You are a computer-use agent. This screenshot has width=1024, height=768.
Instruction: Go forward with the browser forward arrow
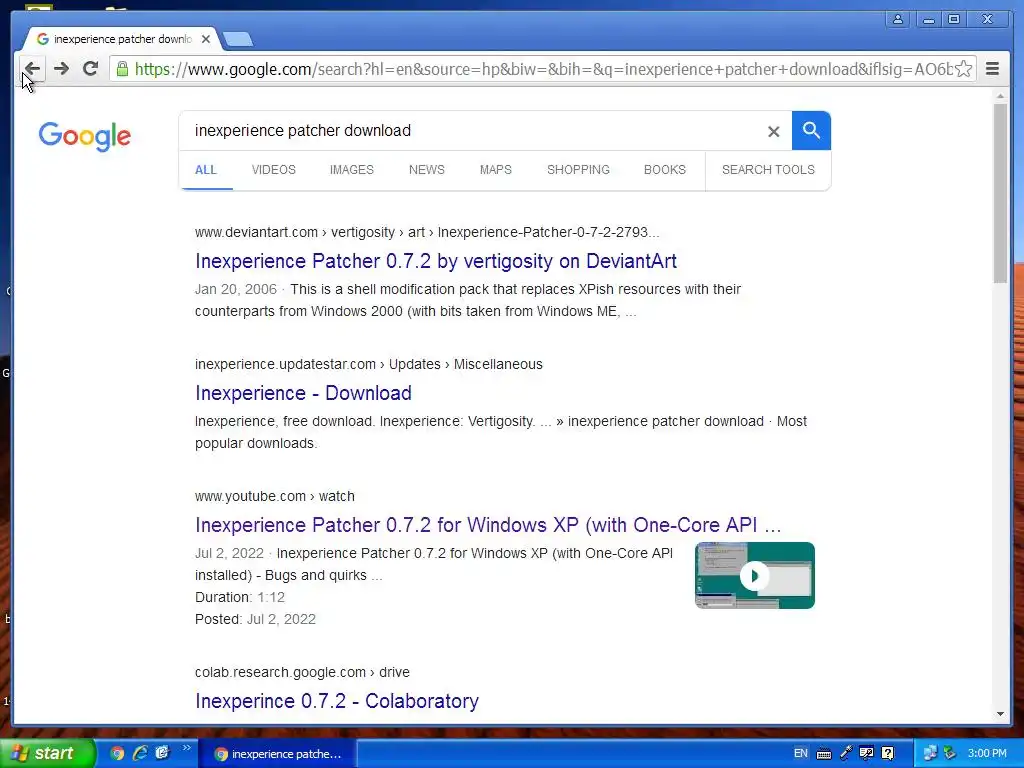coord(61,69)
